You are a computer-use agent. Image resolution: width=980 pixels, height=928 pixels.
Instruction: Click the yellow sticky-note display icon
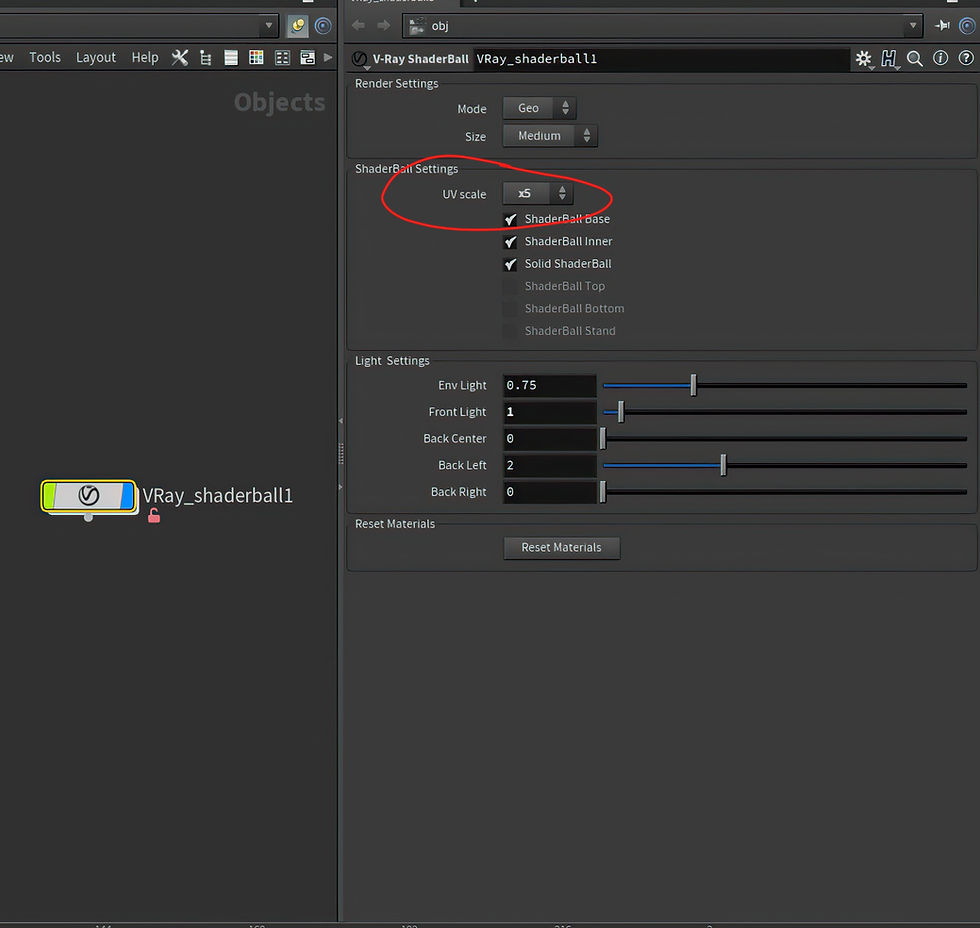pos(298,26)
